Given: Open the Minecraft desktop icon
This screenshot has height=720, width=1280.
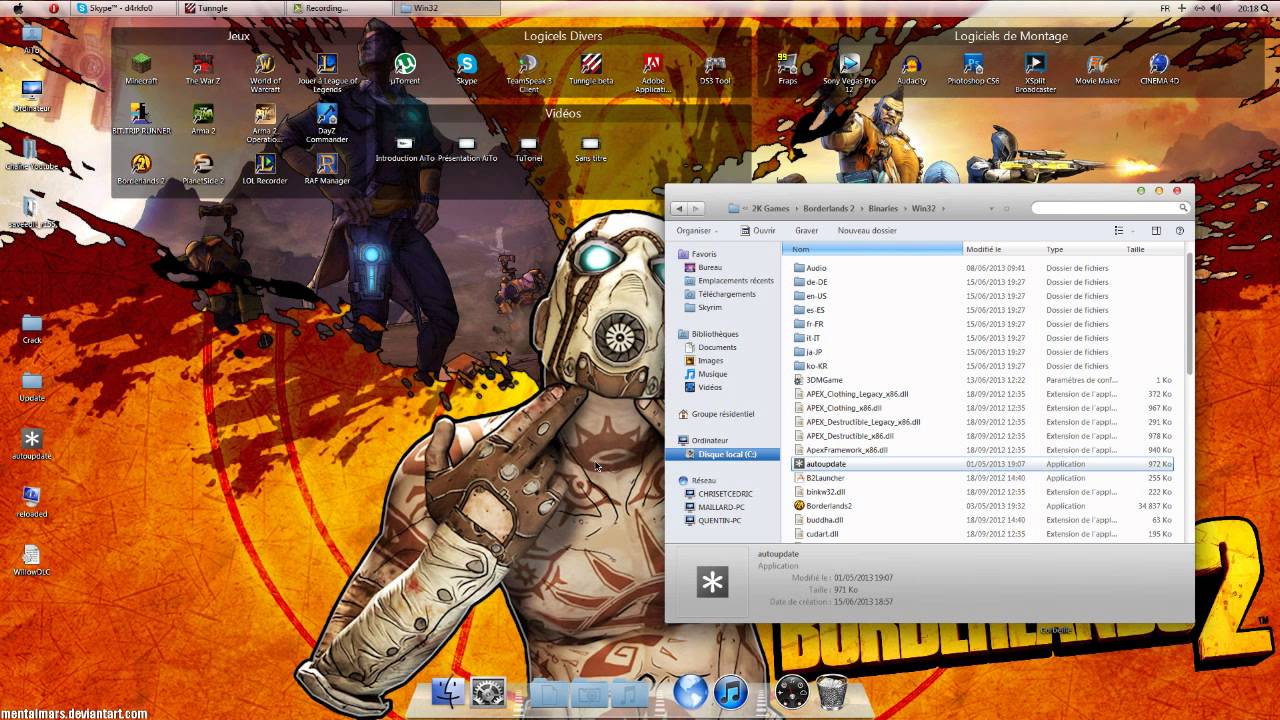Looking at the screenshot, I should [x=141, y=68].
